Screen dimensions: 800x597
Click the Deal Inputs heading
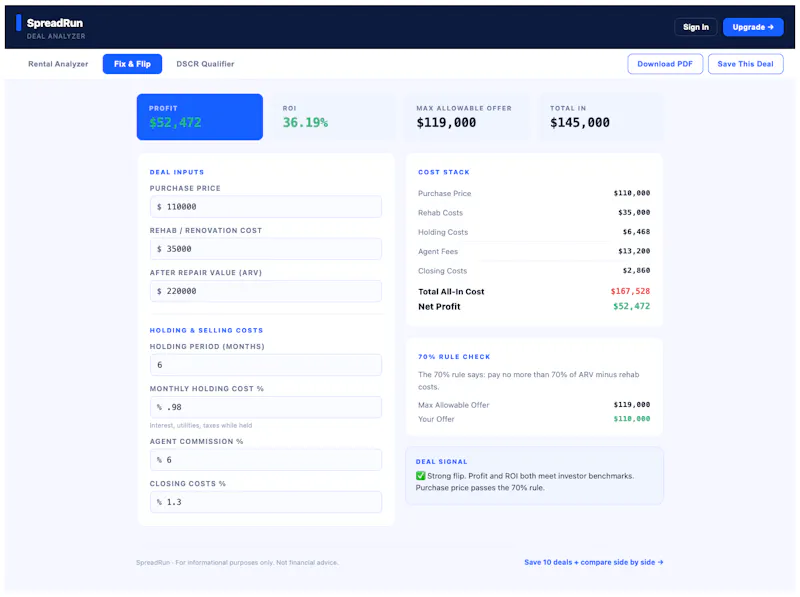coord(177,172)
